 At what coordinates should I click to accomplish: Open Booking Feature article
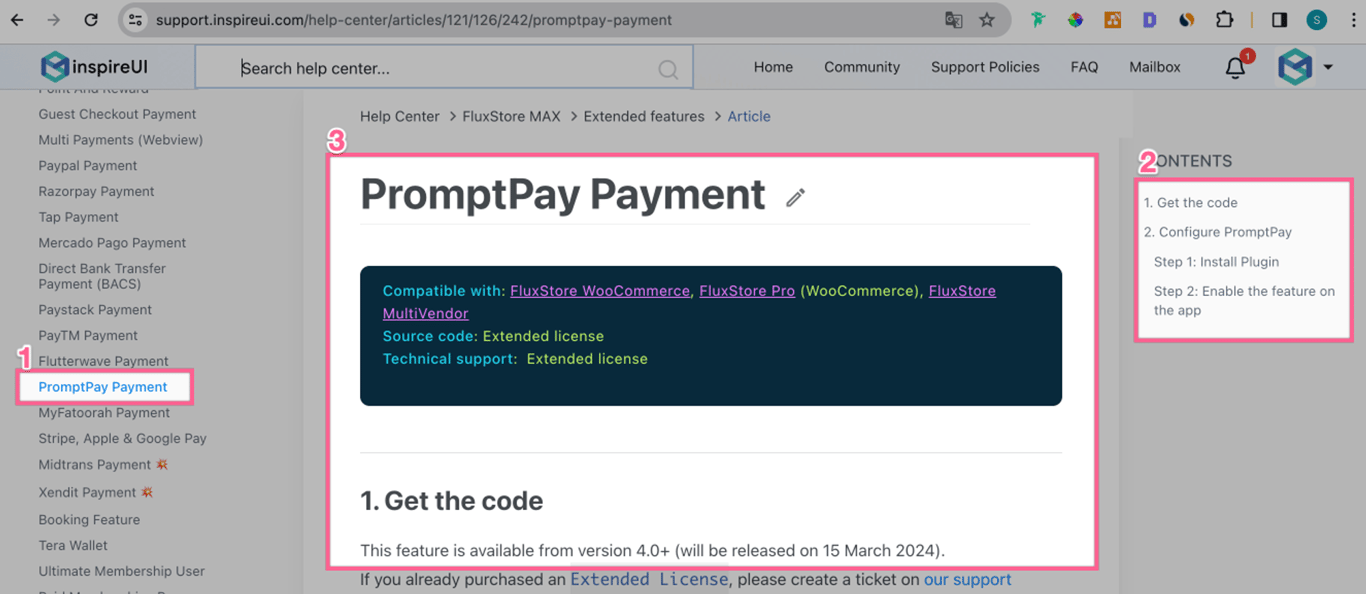pyautogui.click(x=89, y=520)
